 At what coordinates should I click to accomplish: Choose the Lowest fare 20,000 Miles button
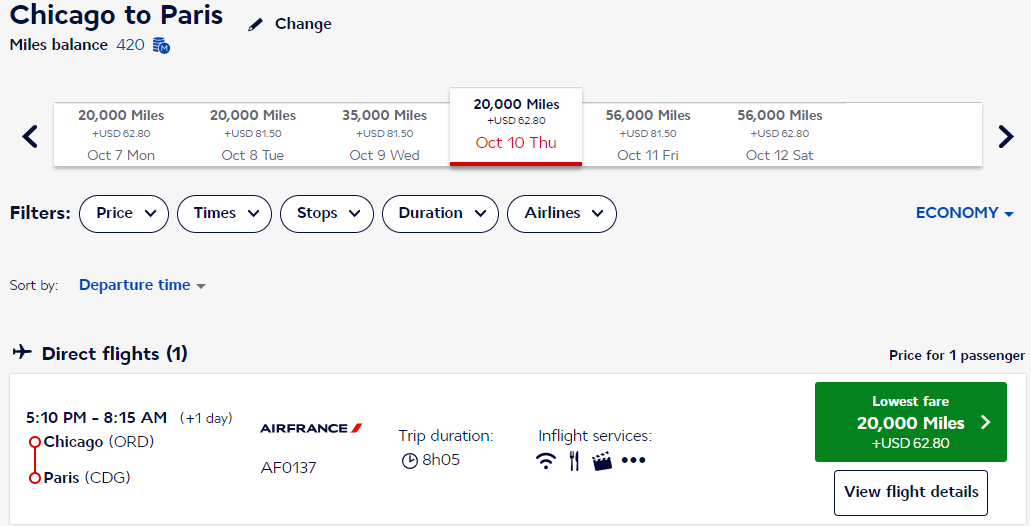click(x=910, y=422)
